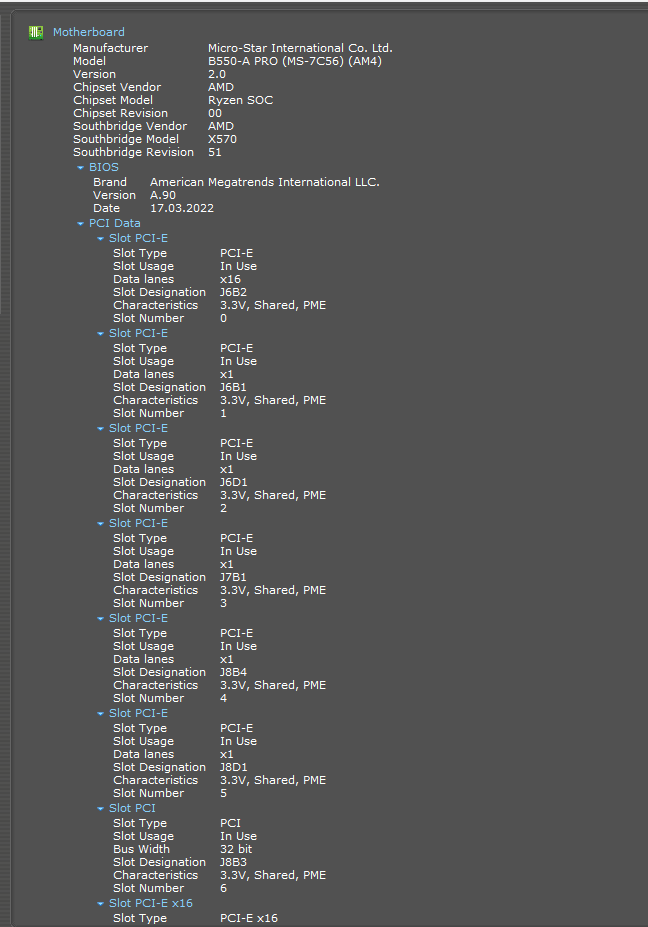
Task: Collapse the PCI Data section arrow
Action: (80, 223)
